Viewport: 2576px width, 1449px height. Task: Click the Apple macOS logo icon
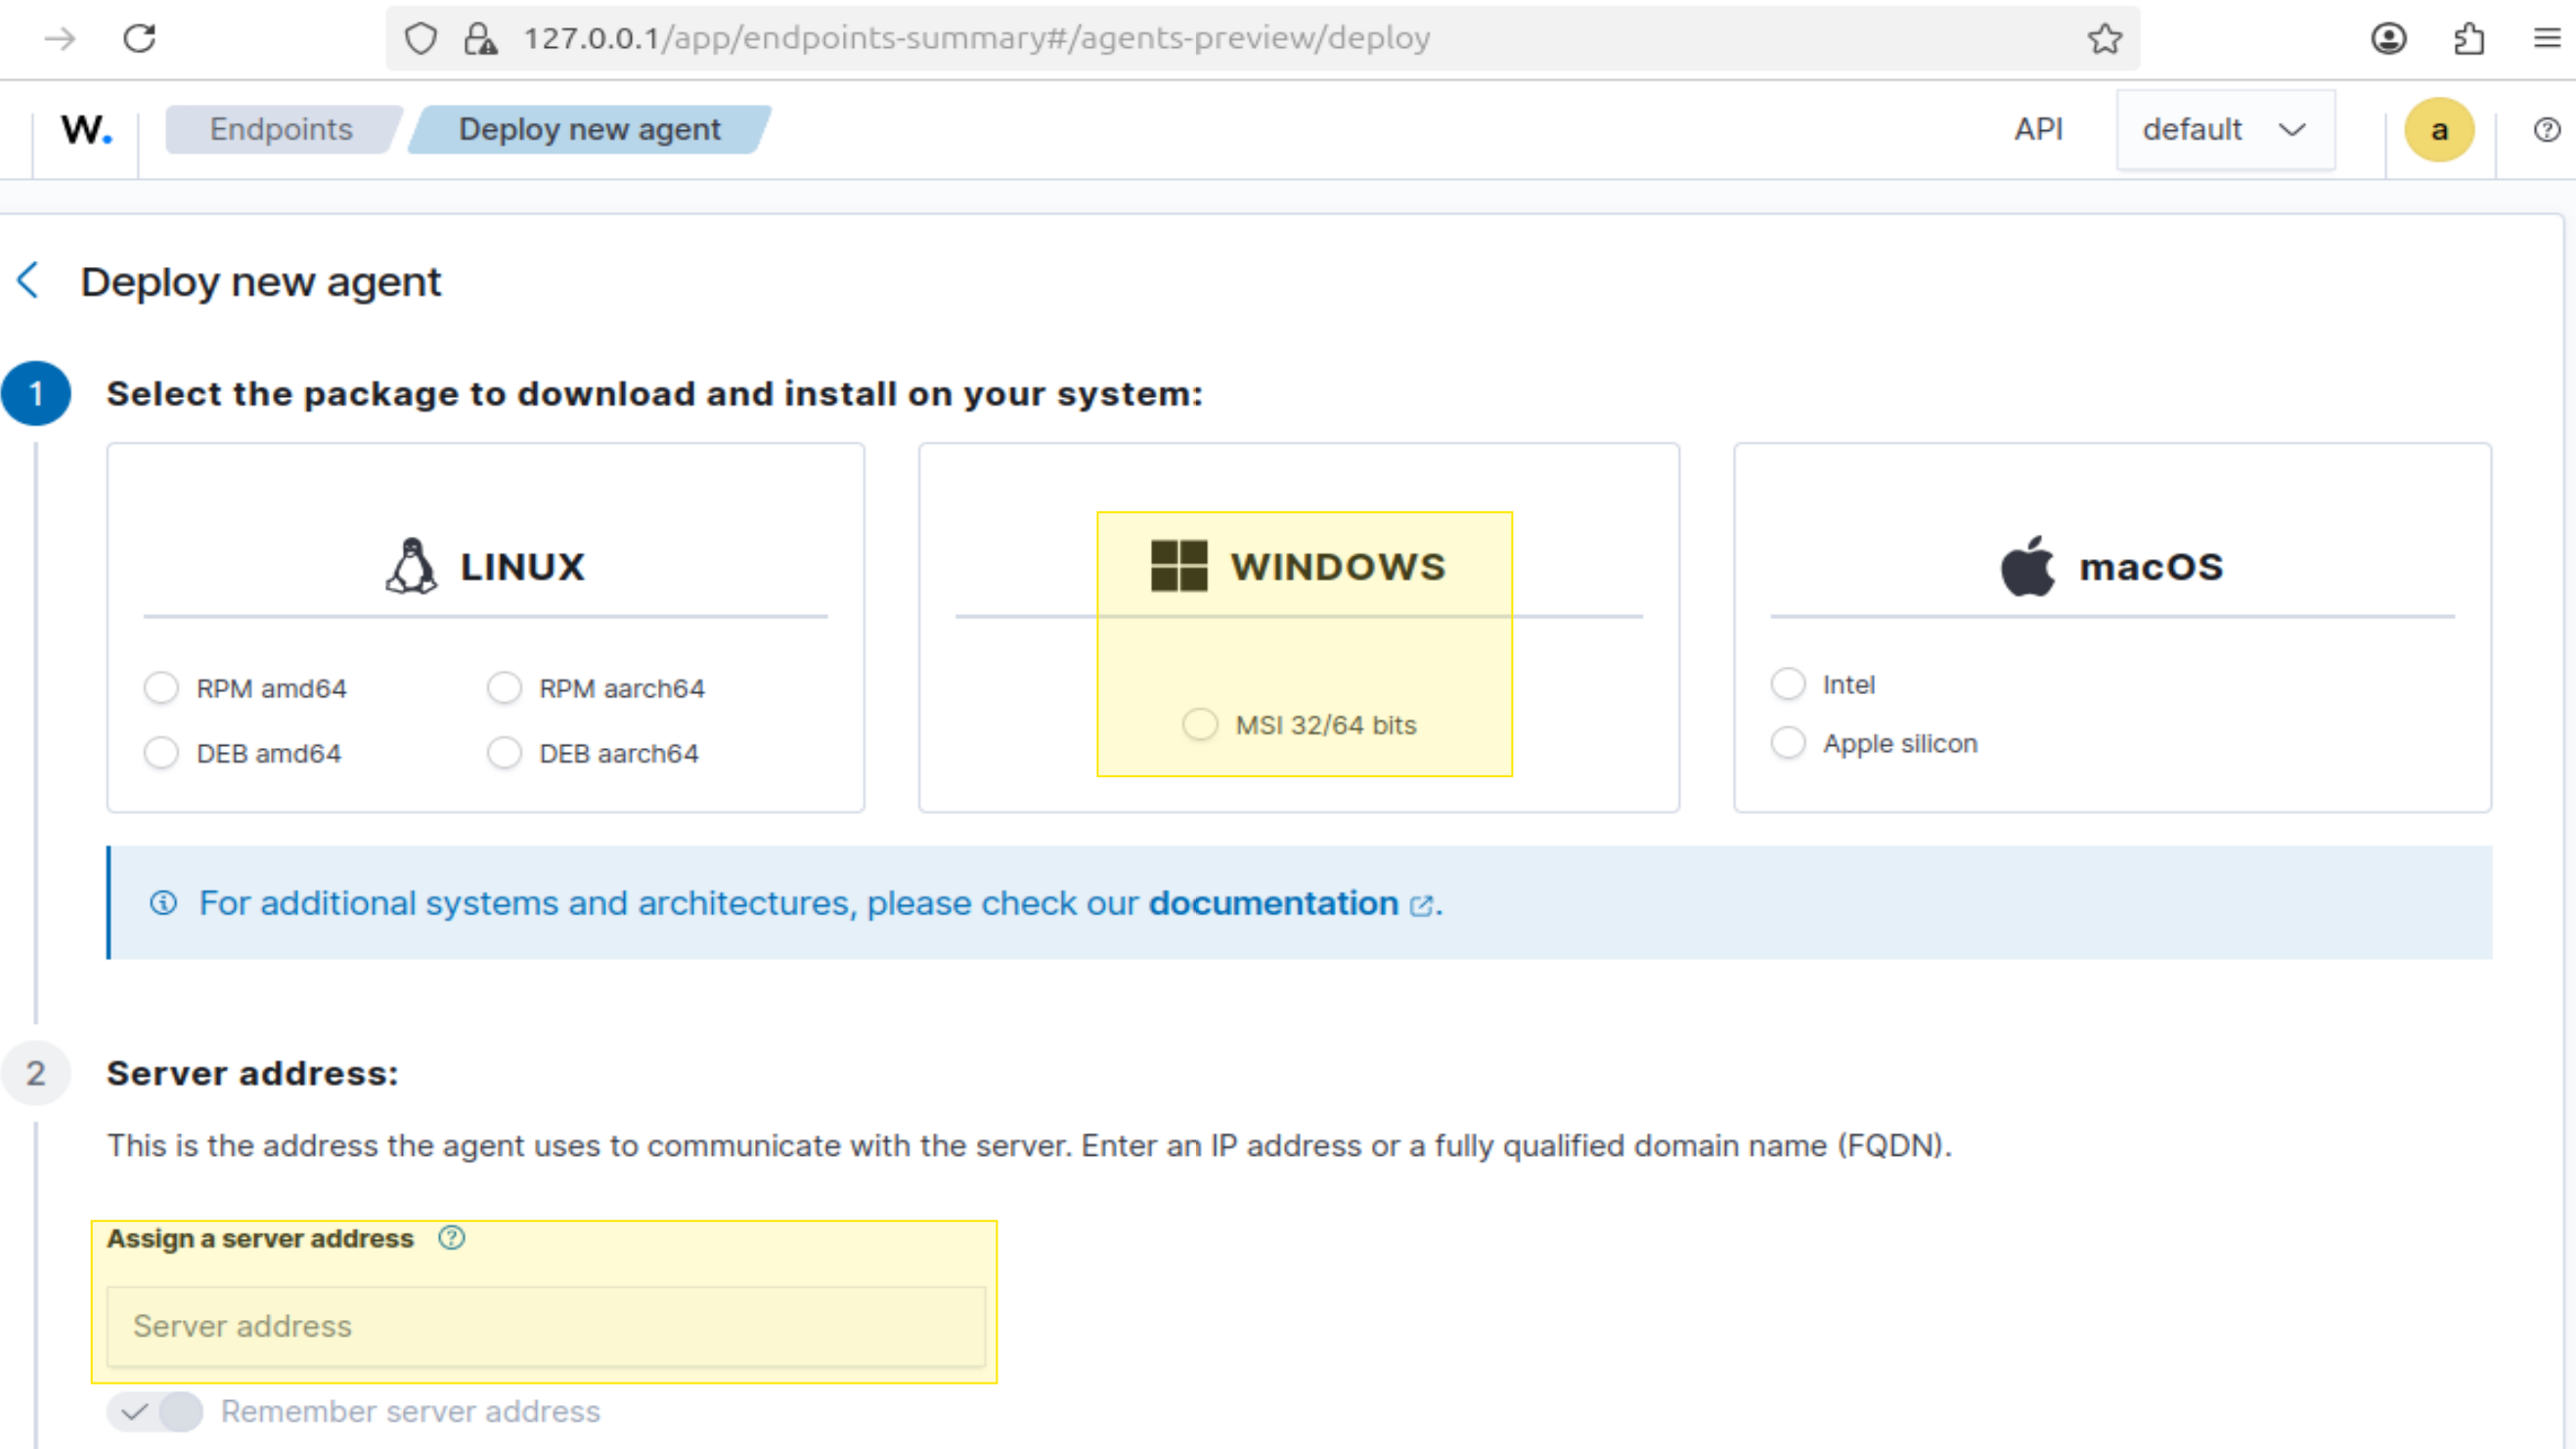(x=2027, y=566)
